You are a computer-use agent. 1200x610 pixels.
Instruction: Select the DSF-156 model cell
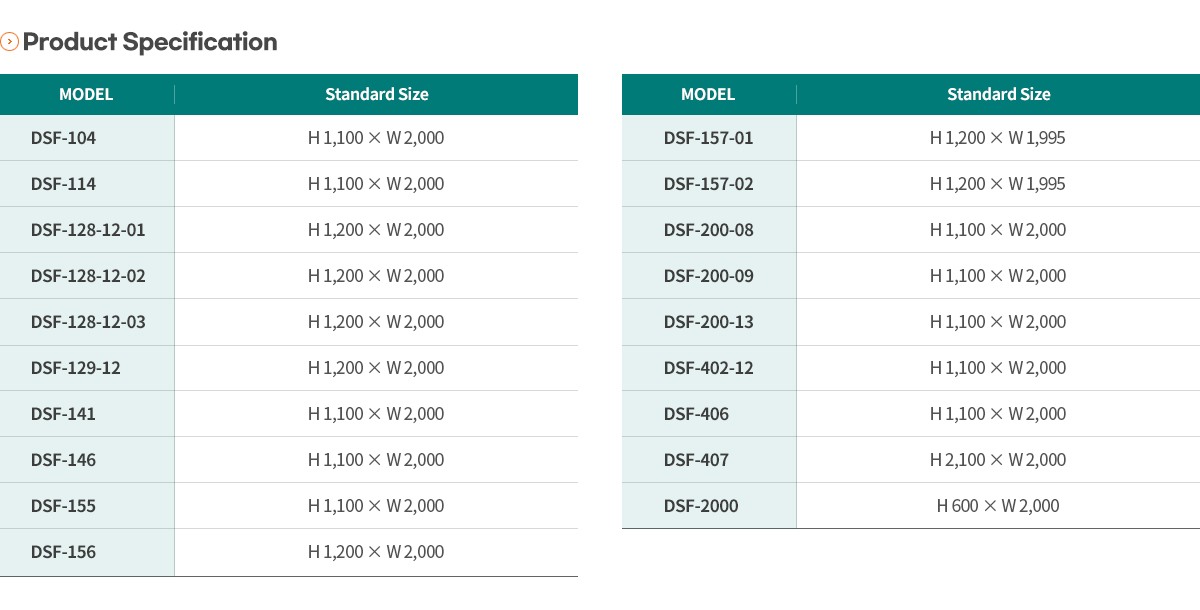click(x=87, y=552)
